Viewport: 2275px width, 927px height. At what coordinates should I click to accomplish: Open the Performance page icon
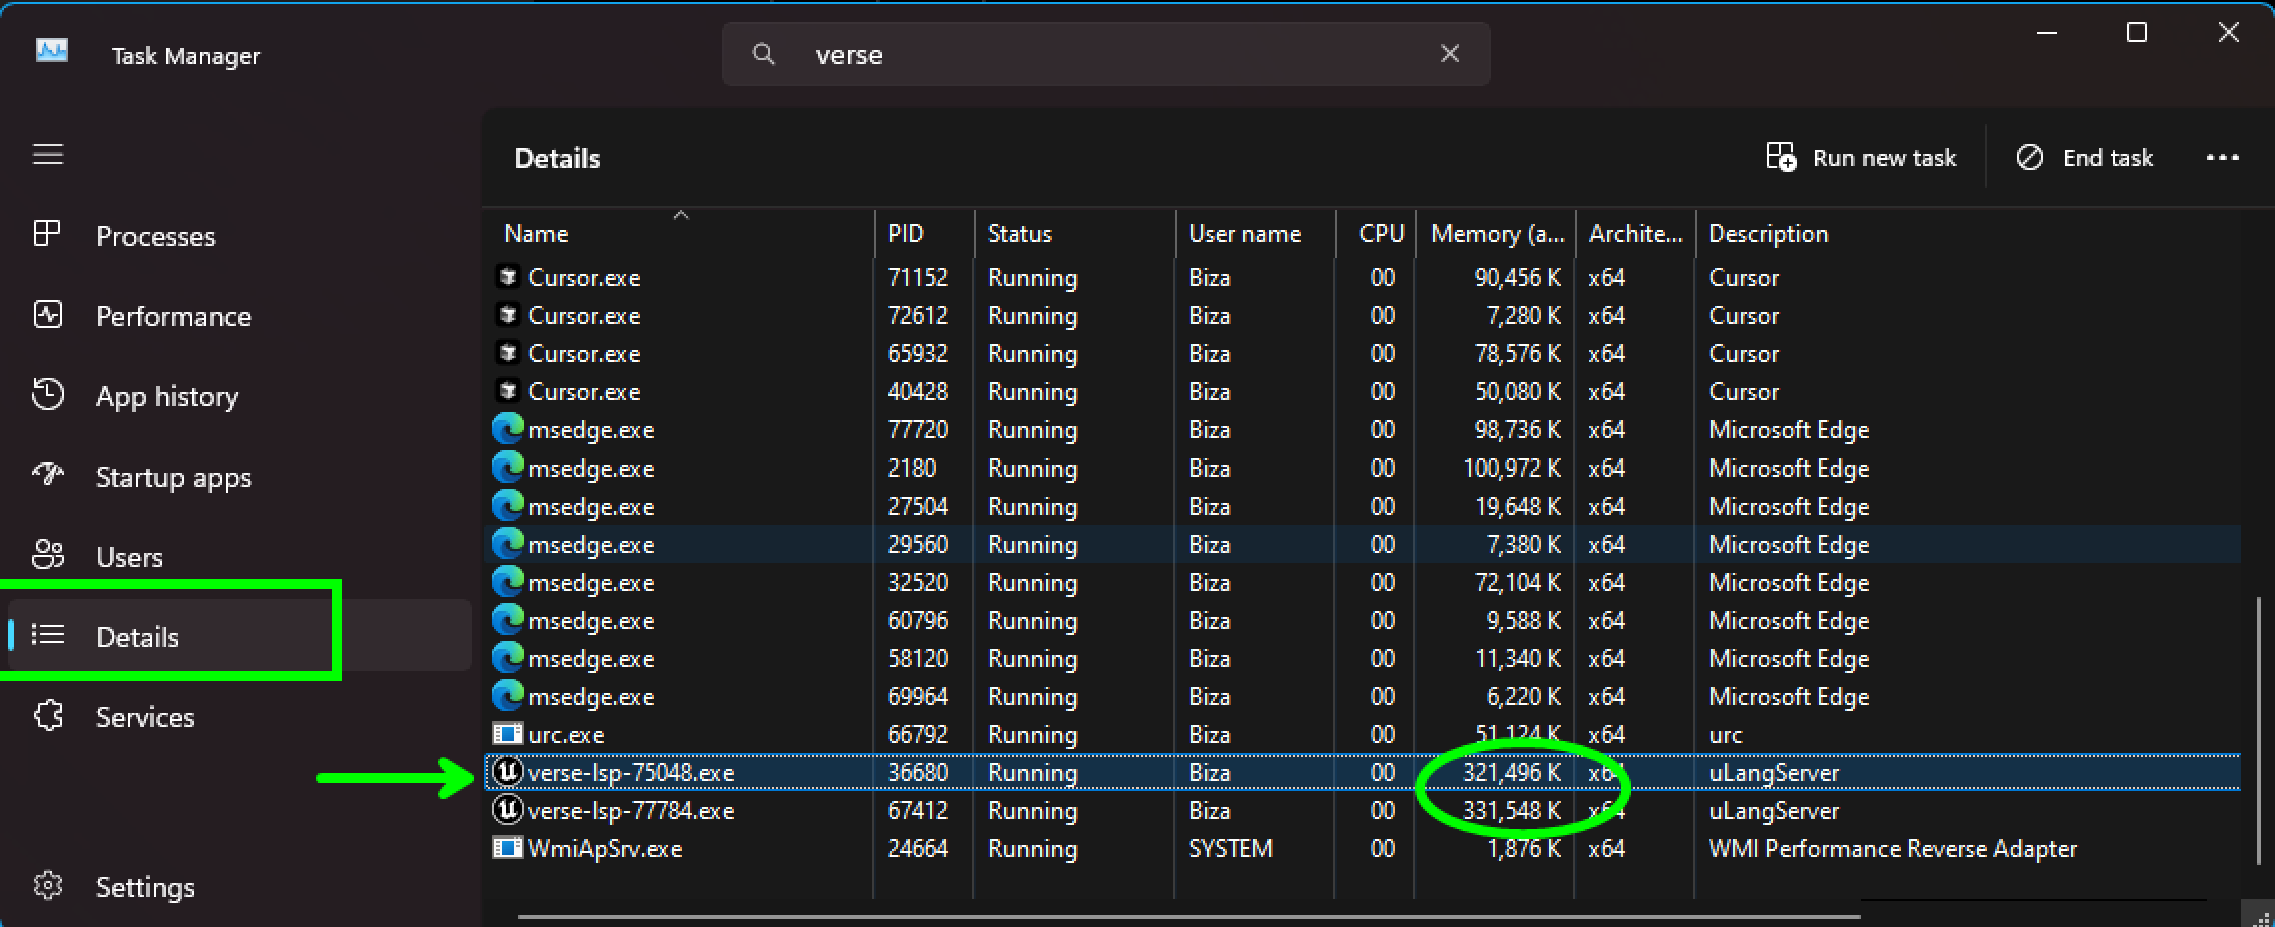pyautogui.click(x=47, y=315)
